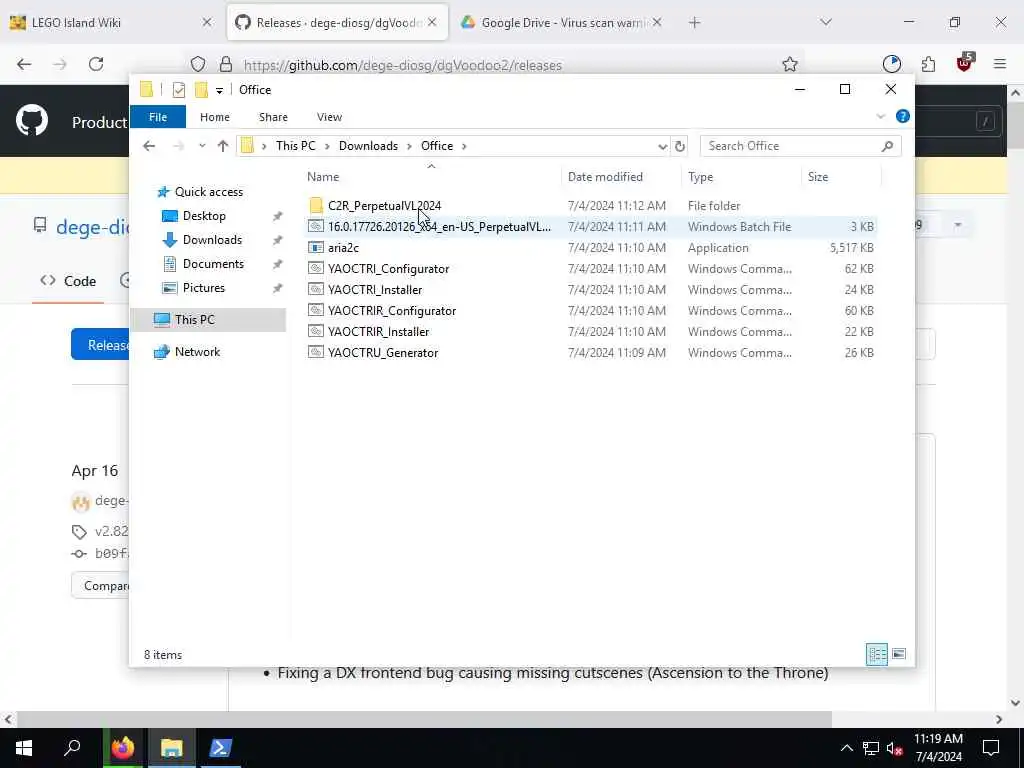Open Windows taskbar search

pyautogui.click(x=72, y=747)
